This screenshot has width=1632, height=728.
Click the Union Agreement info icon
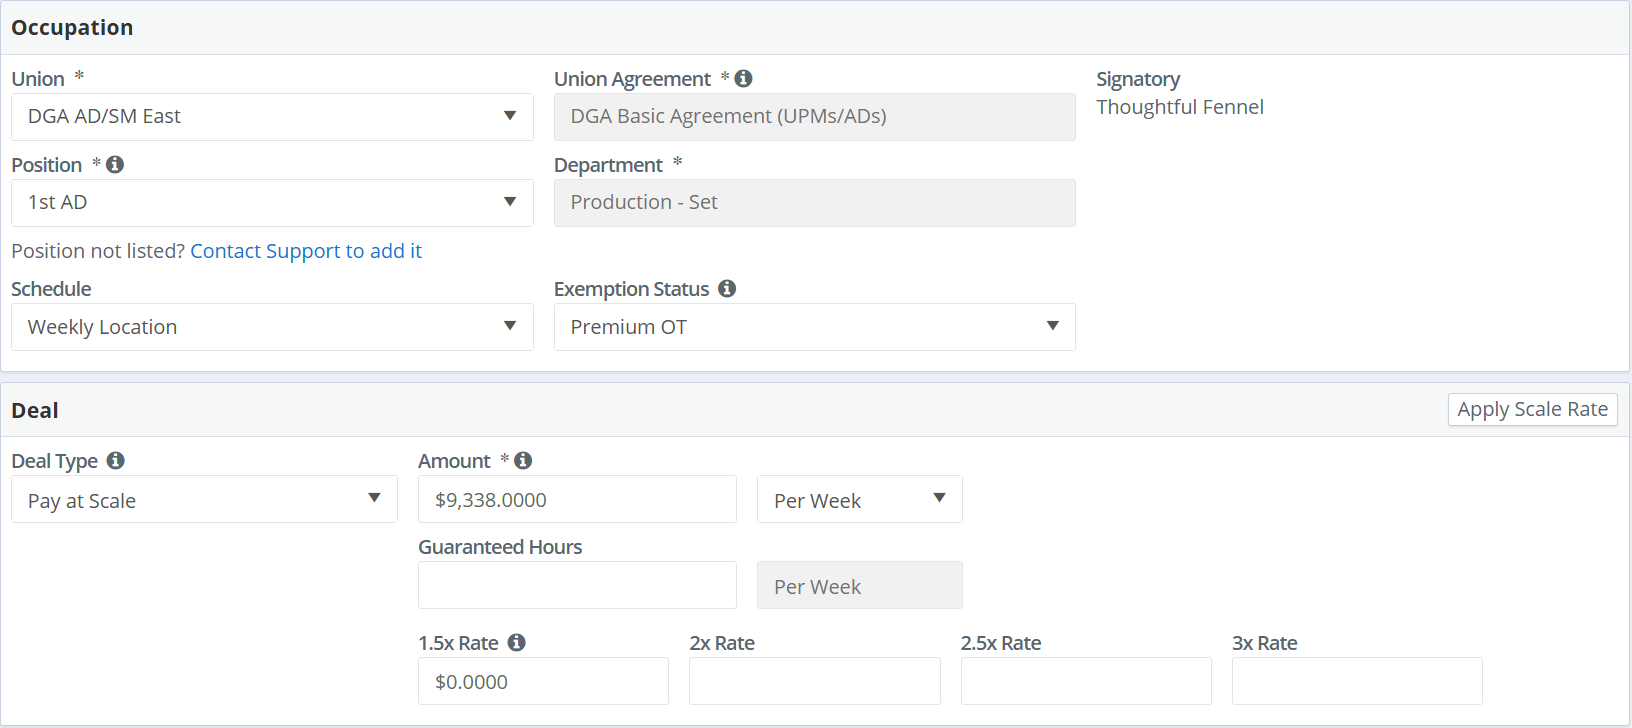coord(743,78)
